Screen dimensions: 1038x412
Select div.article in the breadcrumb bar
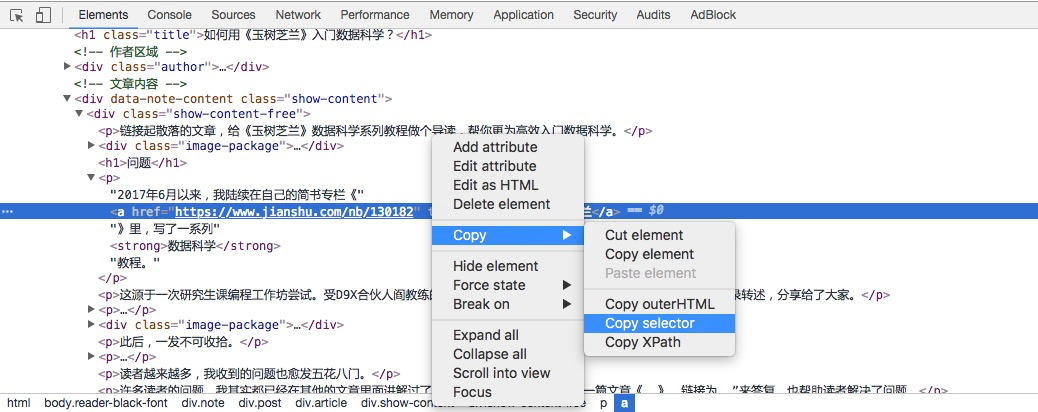point(321,403)
